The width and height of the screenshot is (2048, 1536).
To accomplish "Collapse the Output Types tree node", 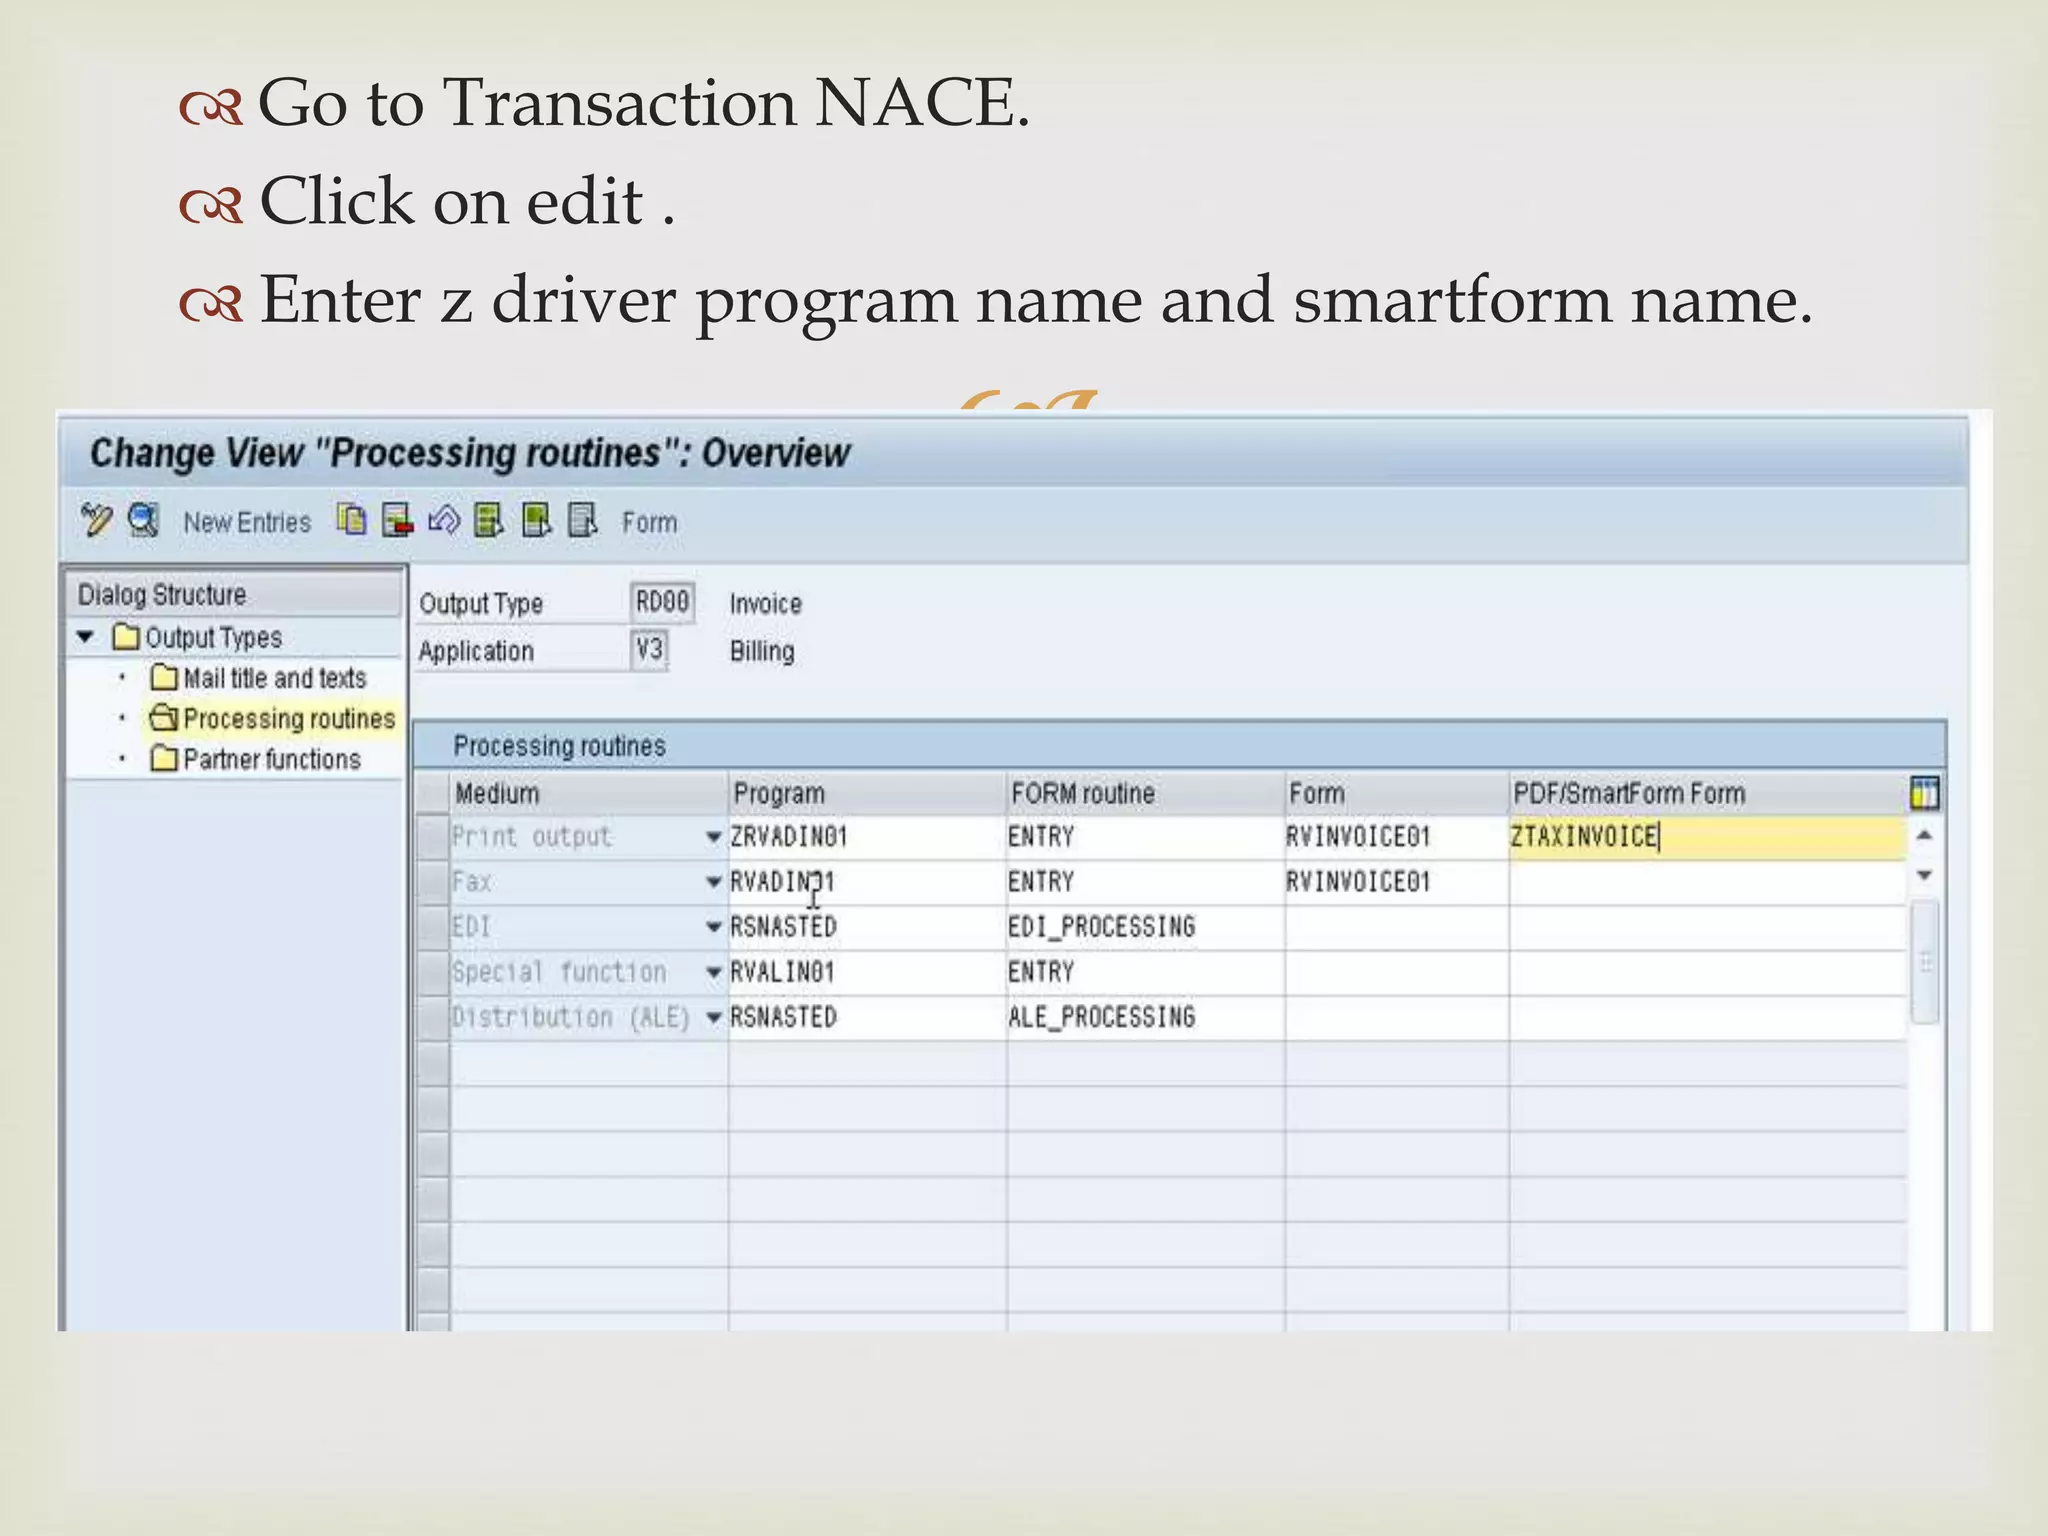I will coord(86,637).
